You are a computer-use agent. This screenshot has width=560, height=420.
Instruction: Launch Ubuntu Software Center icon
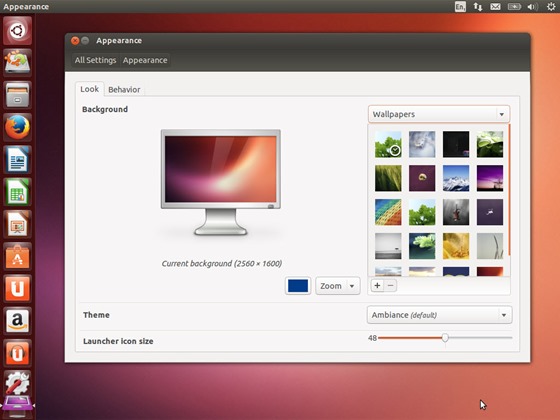17,256
